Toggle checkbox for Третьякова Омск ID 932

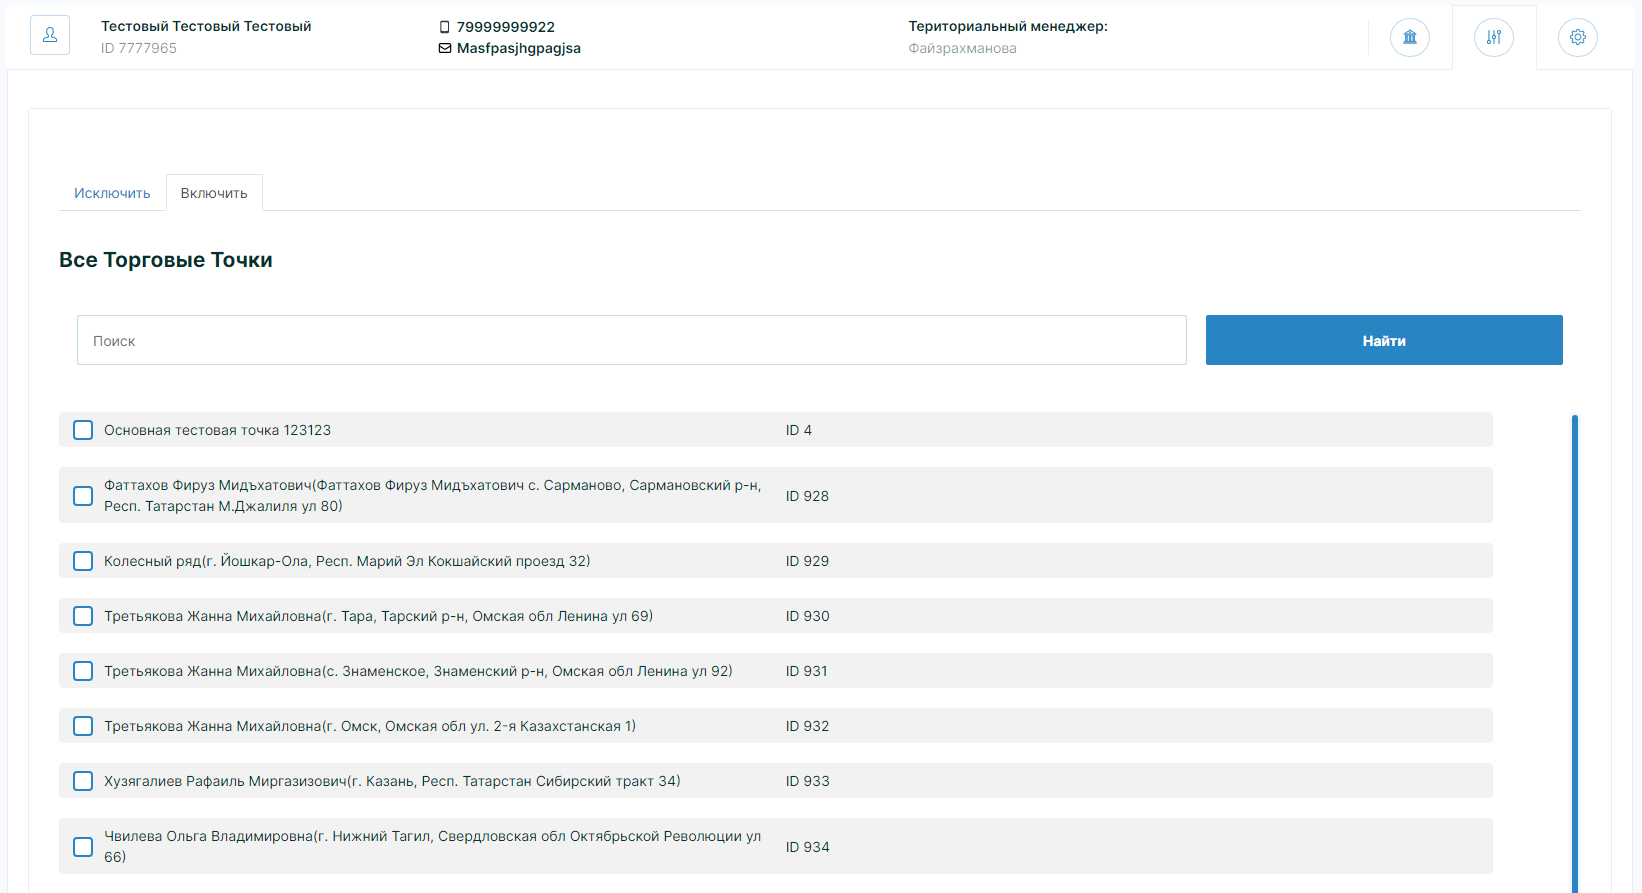[83, 726]
